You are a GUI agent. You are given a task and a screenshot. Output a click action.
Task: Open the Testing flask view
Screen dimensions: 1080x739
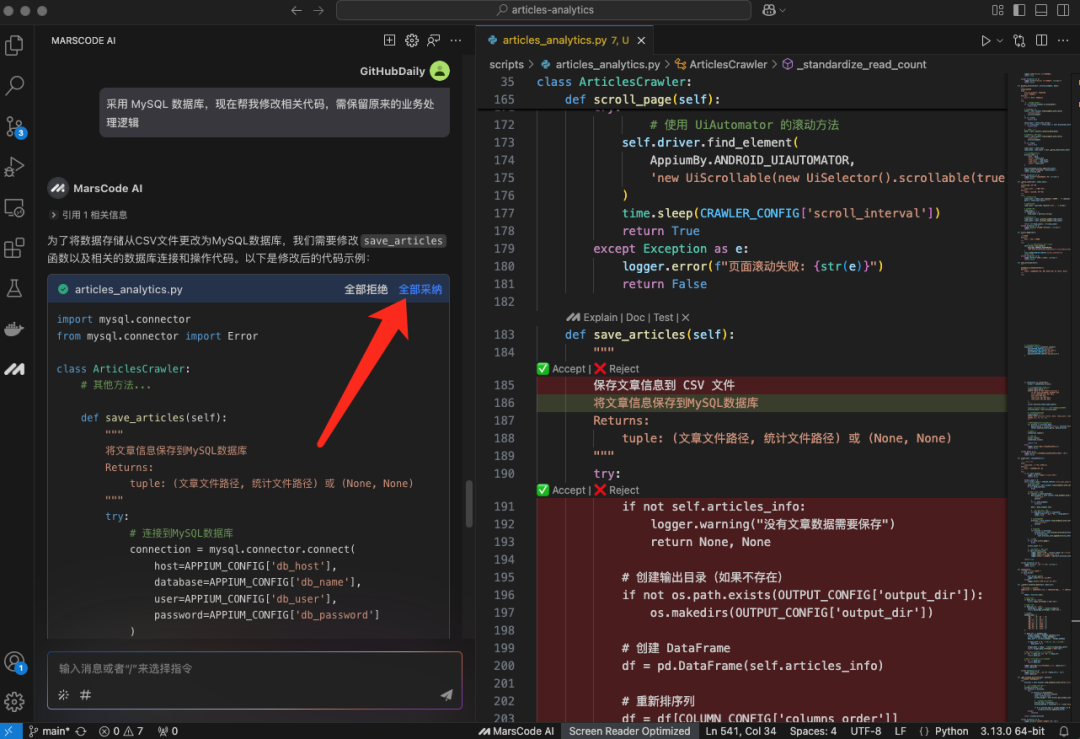(x=14, y=289)
